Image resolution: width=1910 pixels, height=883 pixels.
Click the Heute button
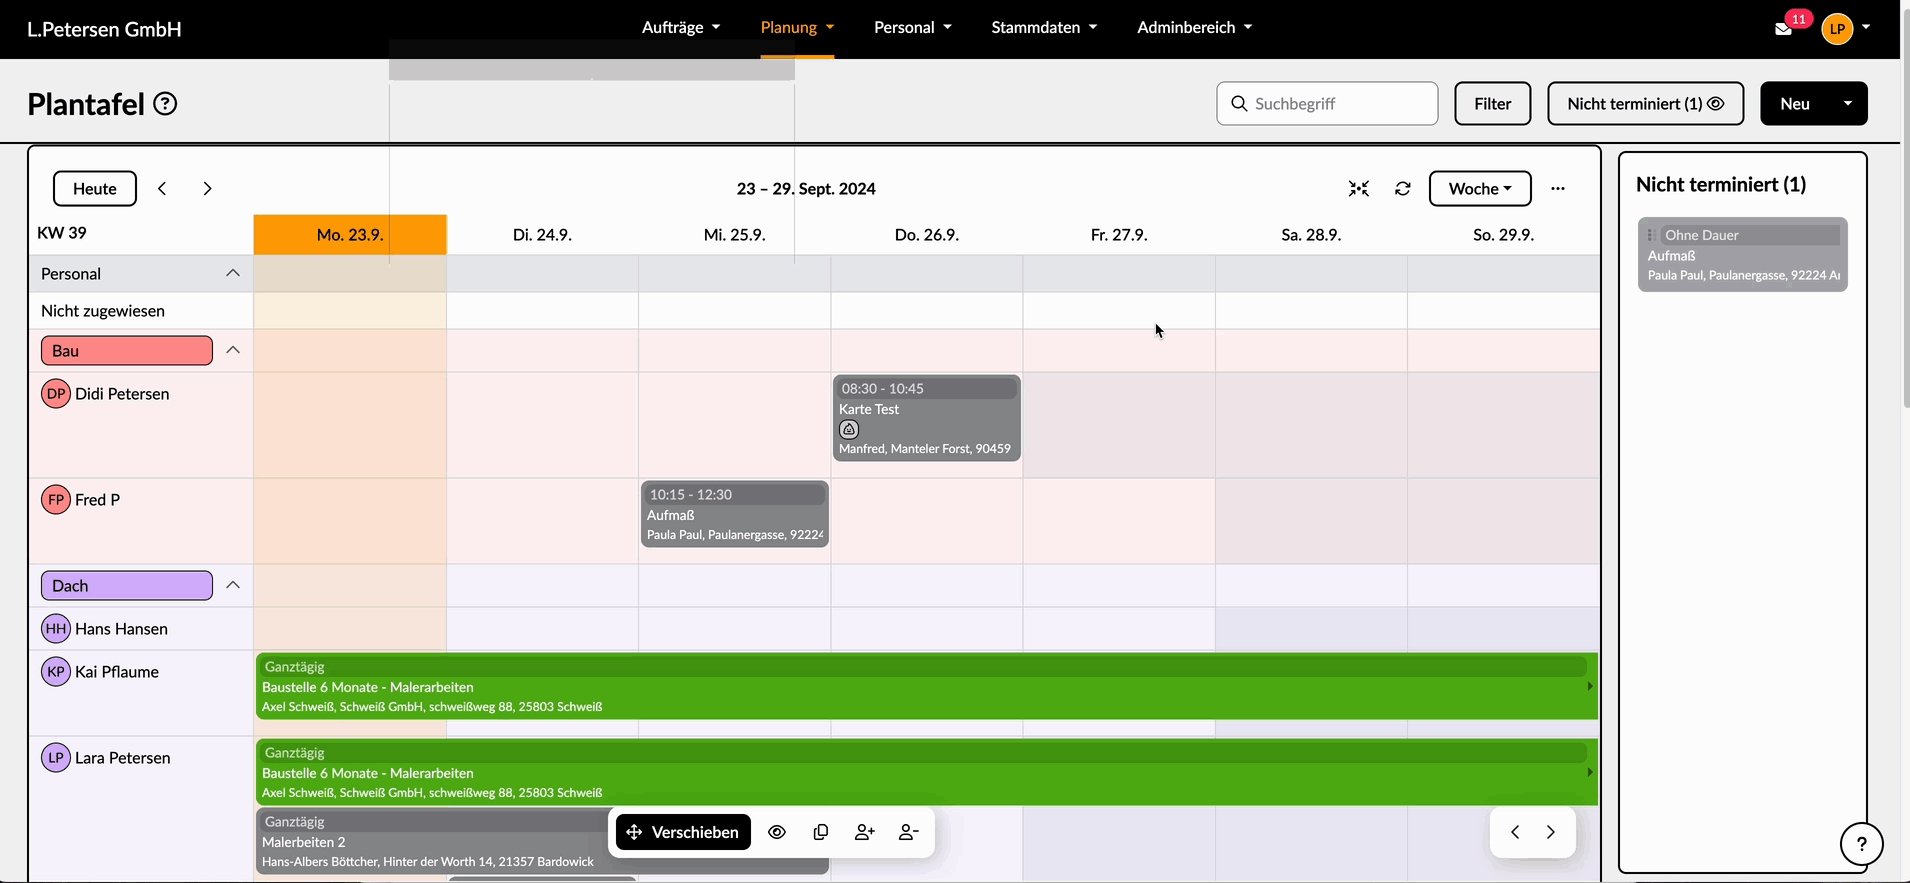(95, 188)
